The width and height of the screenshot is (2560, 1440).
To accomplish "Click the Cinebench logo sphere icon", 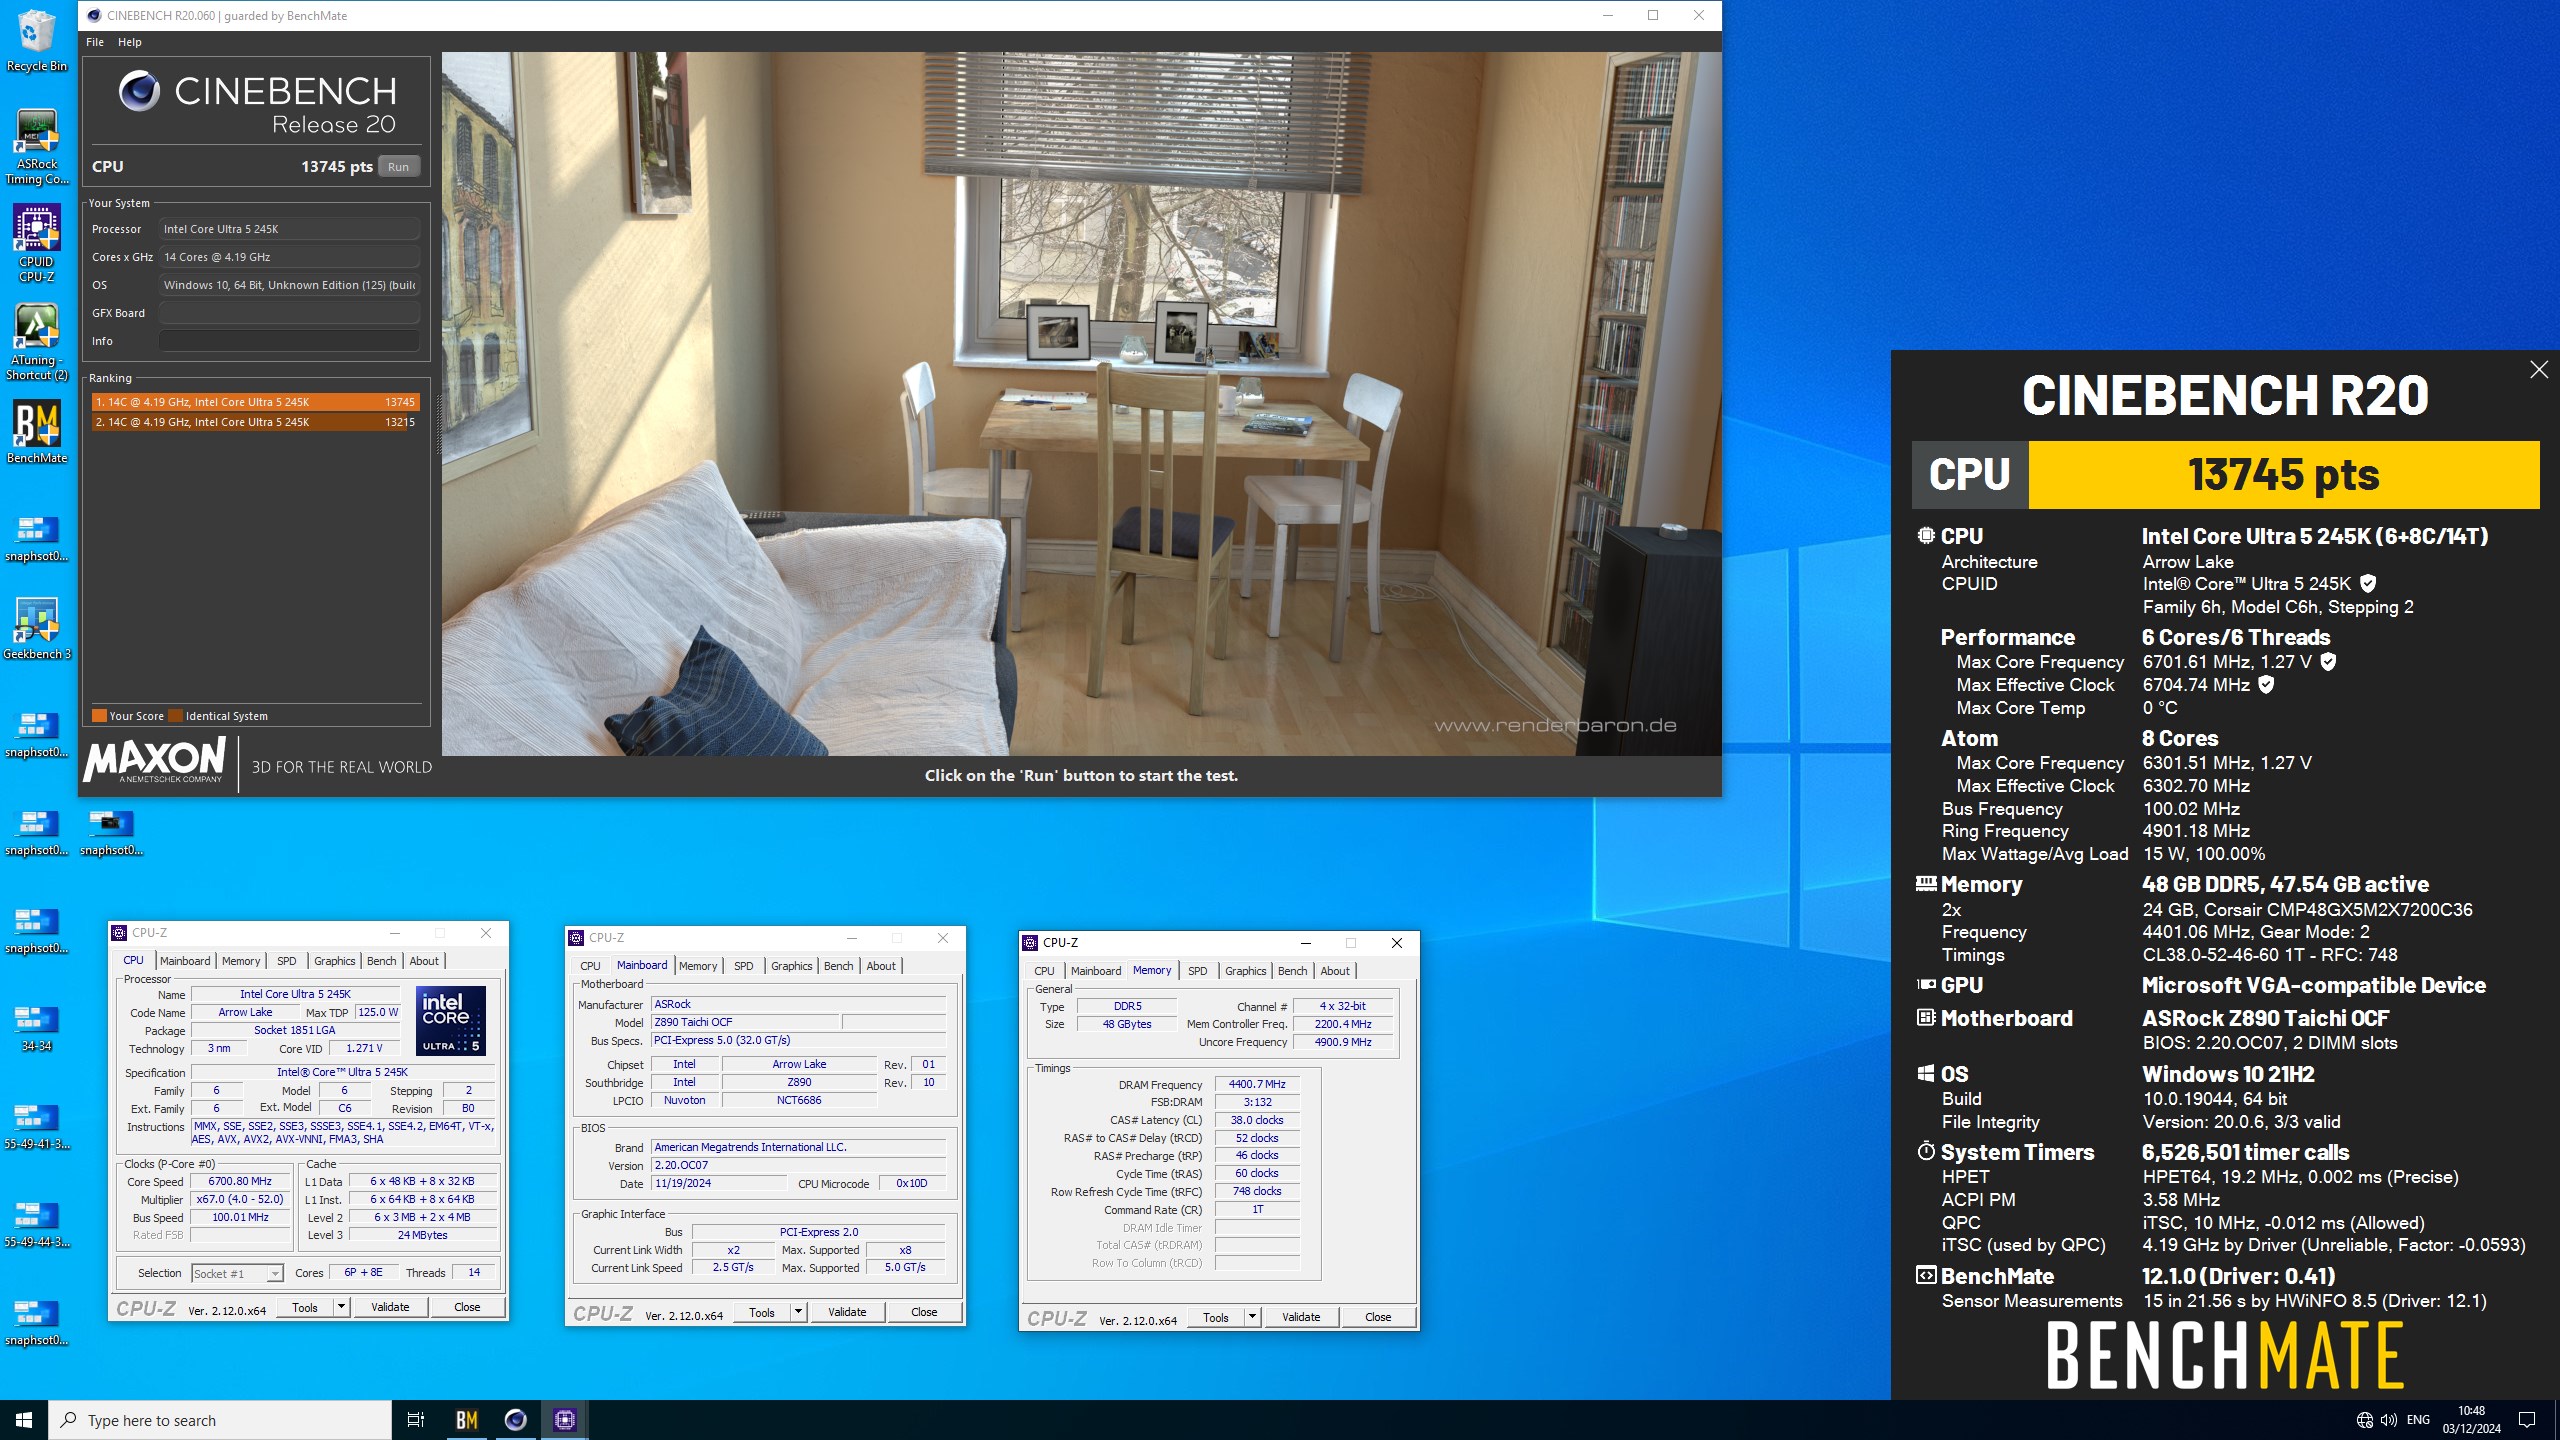I will click(139, 92).
